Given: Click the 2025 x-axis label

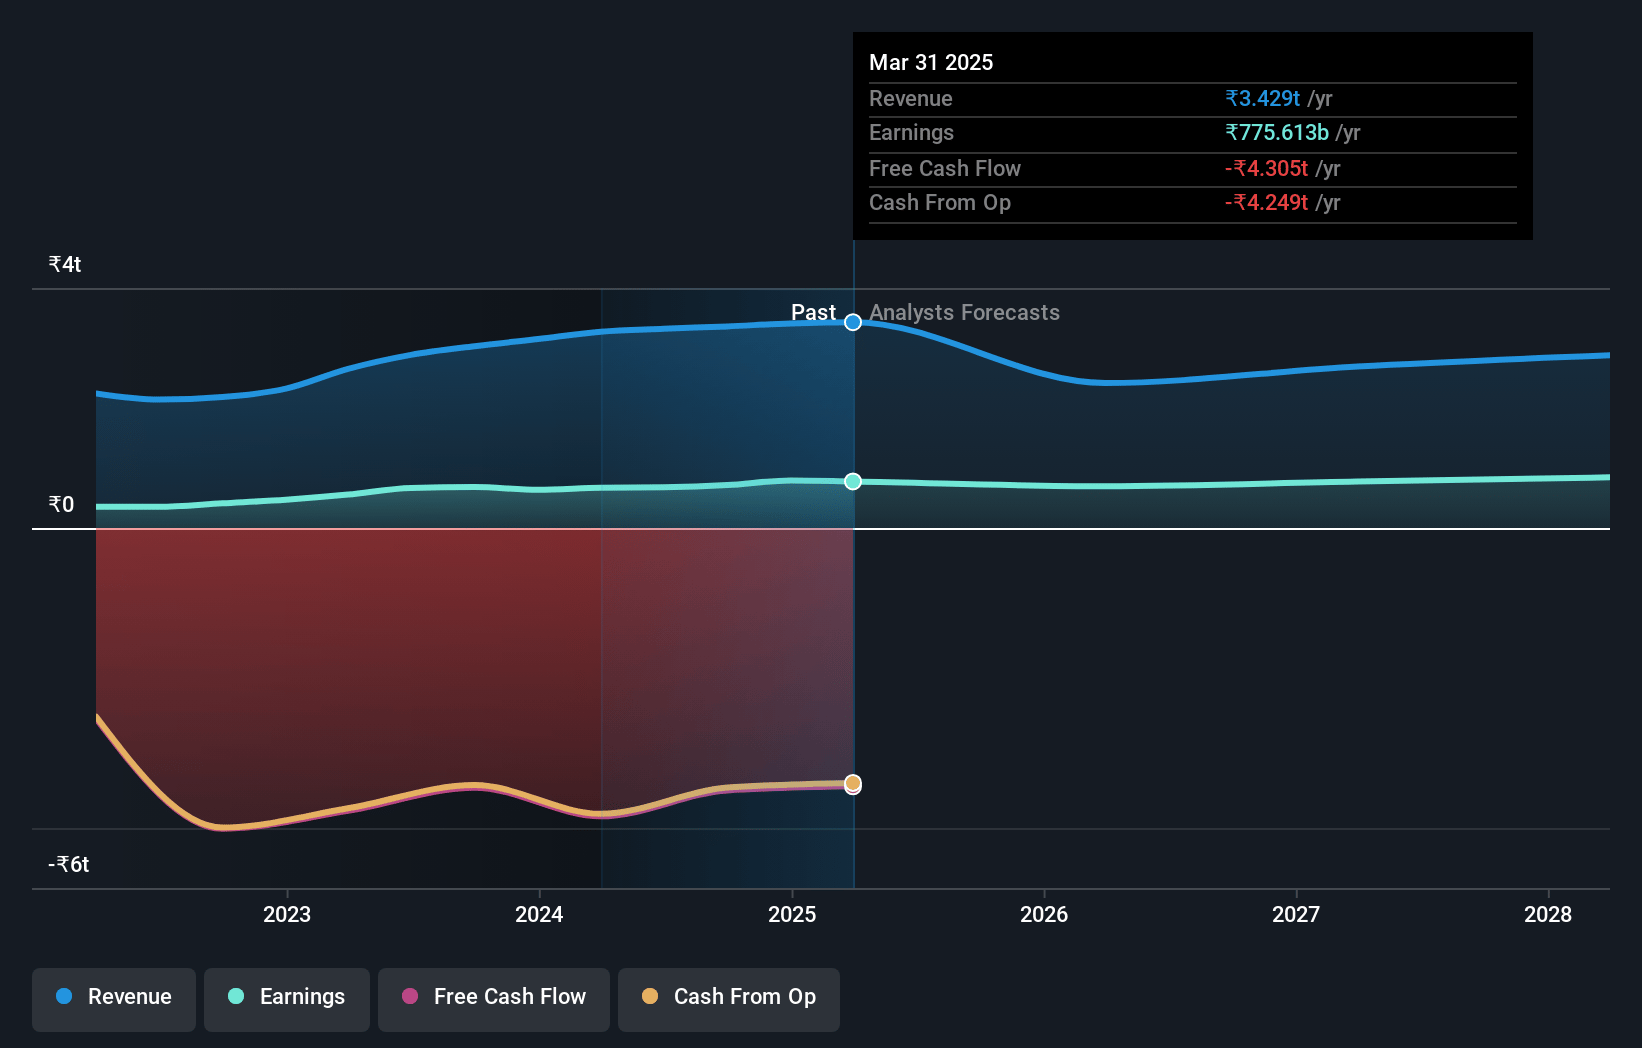Looking at the screenshot, I should (x=792, y=914).
